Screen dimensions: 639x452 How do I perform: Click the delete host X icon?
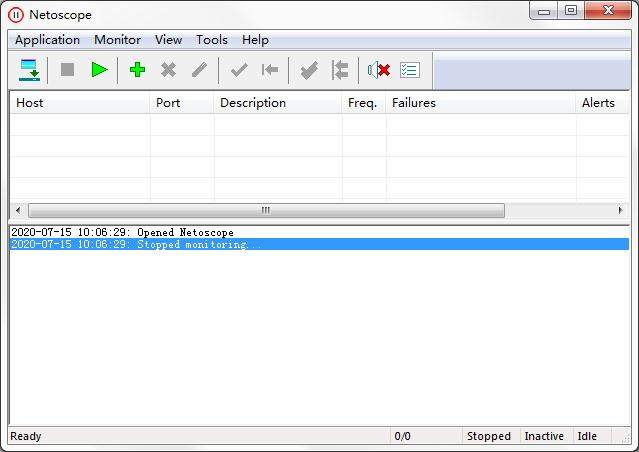coord(169,70)
